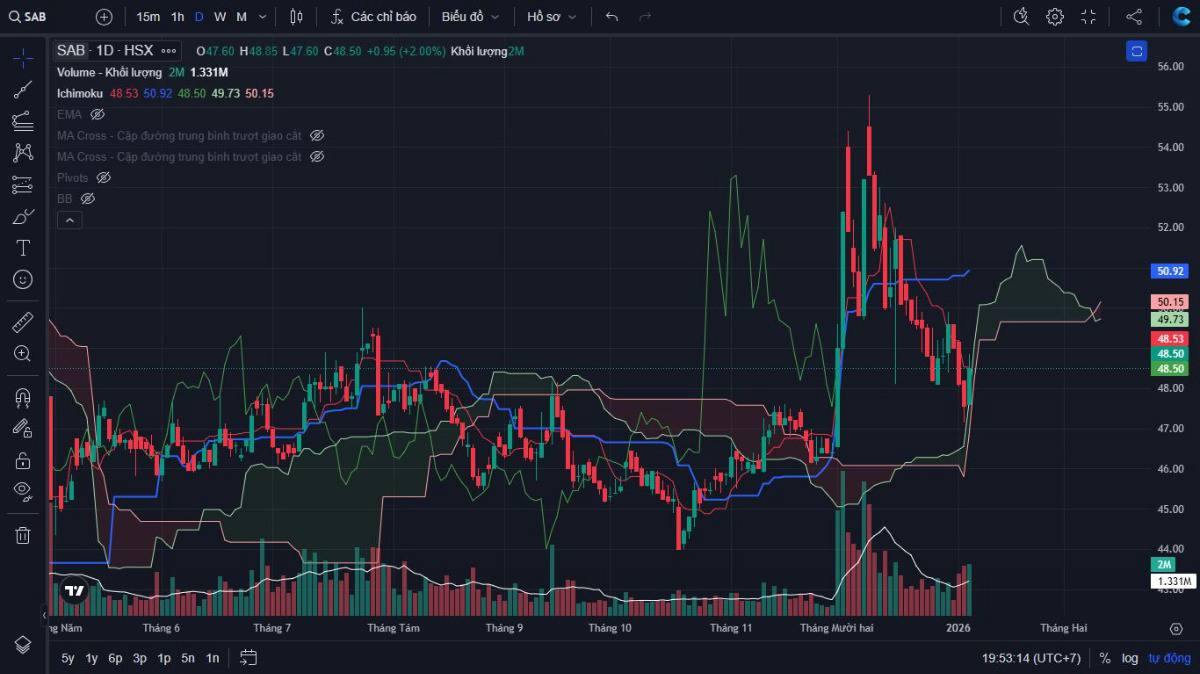Switch to the 1h timeframe

tap(177, 17)
